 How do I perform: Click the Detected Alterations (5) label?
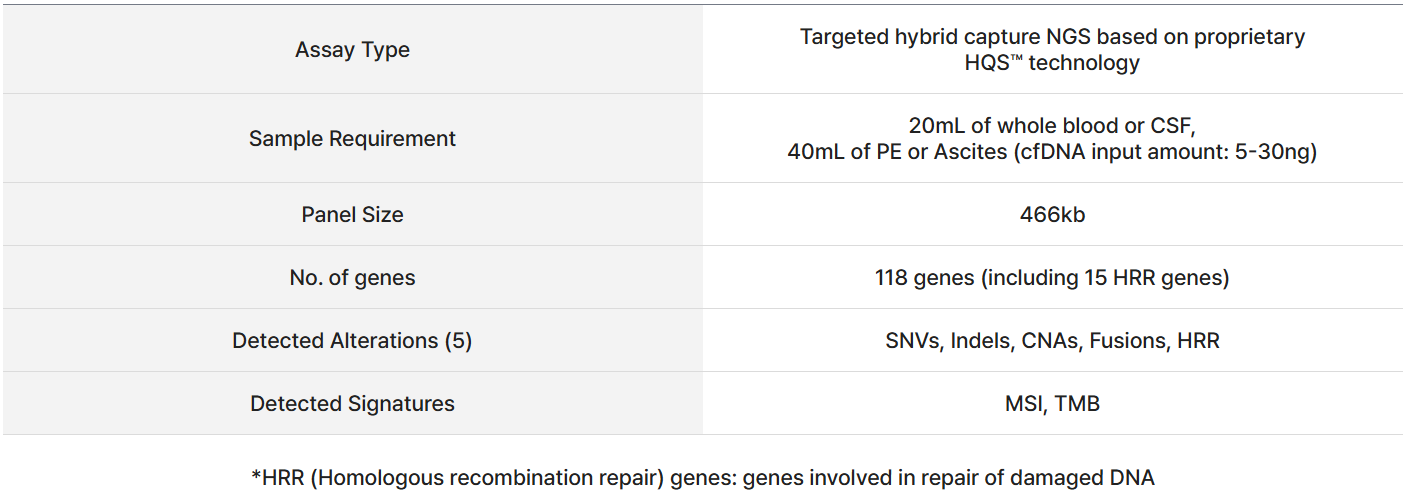tap(352, 341)
